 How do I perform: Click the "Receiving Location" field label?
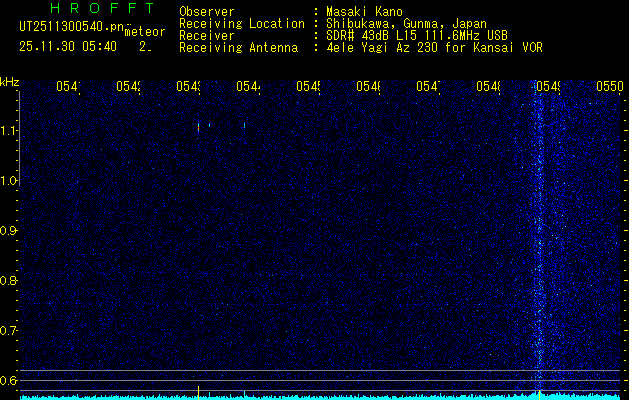point(242,24)
